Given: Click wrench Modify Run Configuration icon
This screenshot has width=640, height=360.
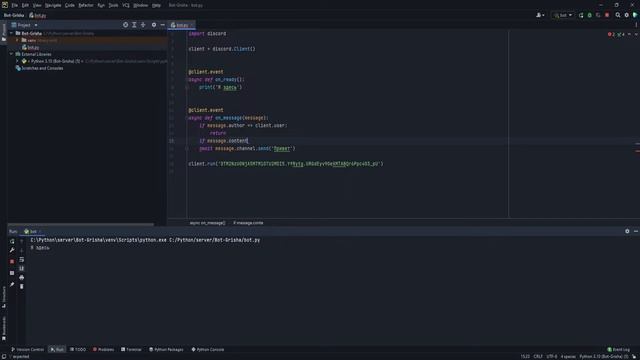Looking at the screenshot, I should pos(12,250).
